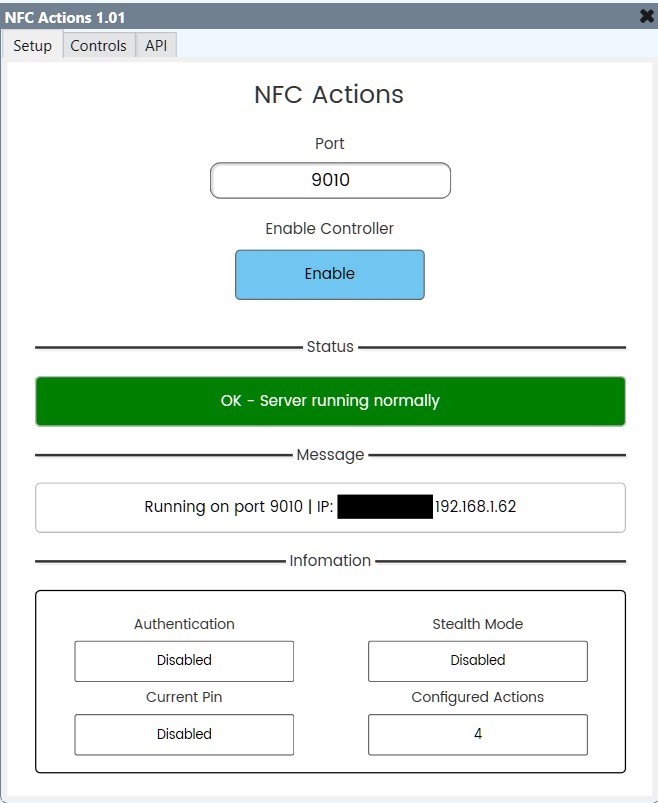Viewport: 658px width, 803px height.
Task: Click the OK - Server running normally message
Action: (330, 400)
